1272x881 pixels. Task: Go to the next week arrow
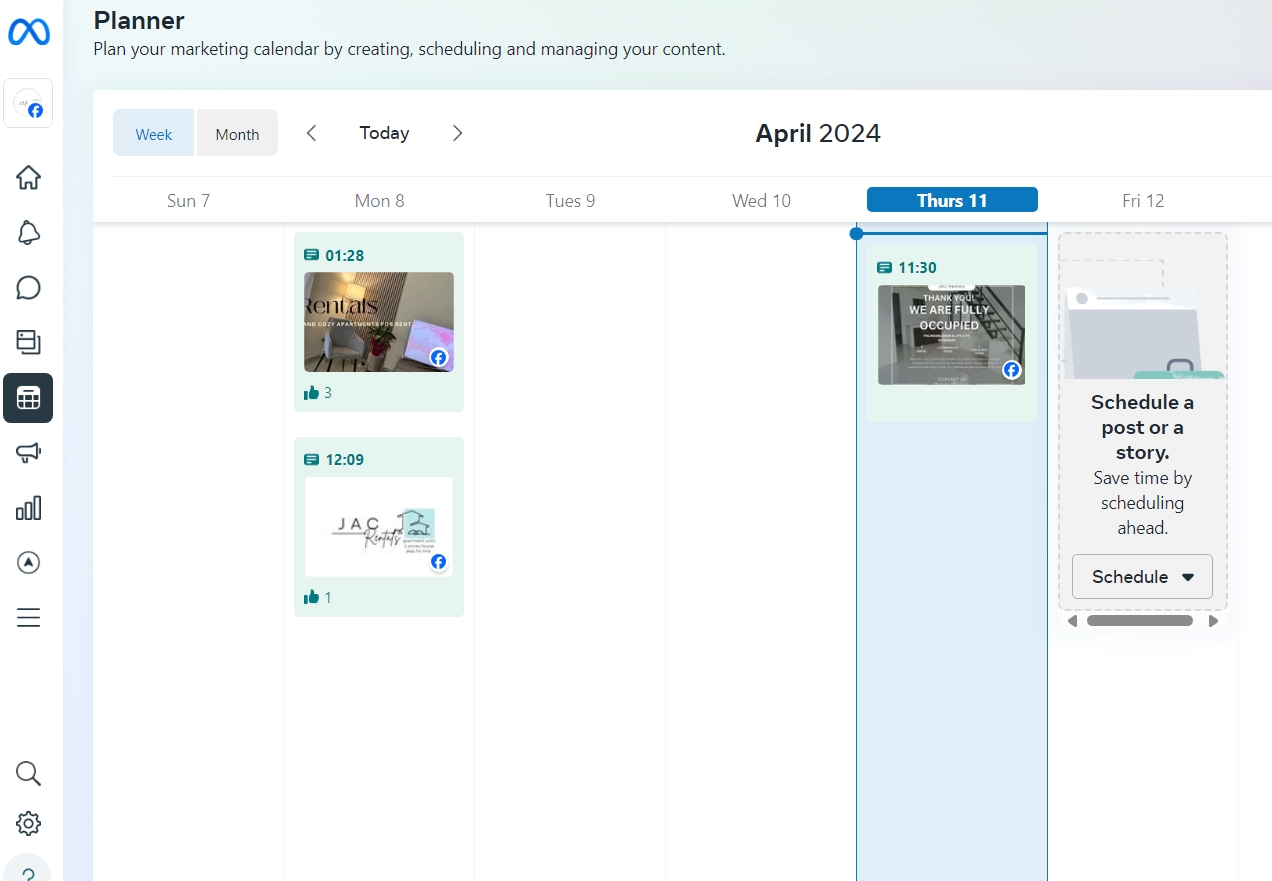tap(457, 133)
